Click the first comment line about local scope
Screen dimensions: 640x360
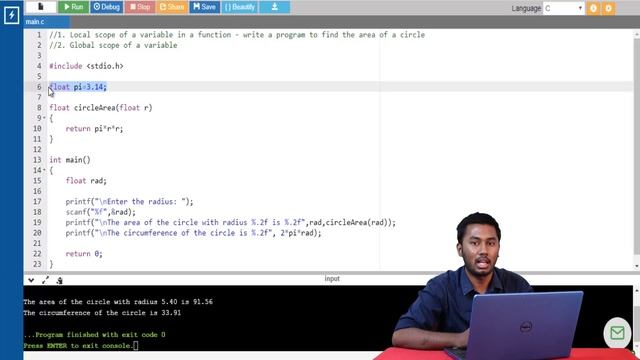(237, 35)
